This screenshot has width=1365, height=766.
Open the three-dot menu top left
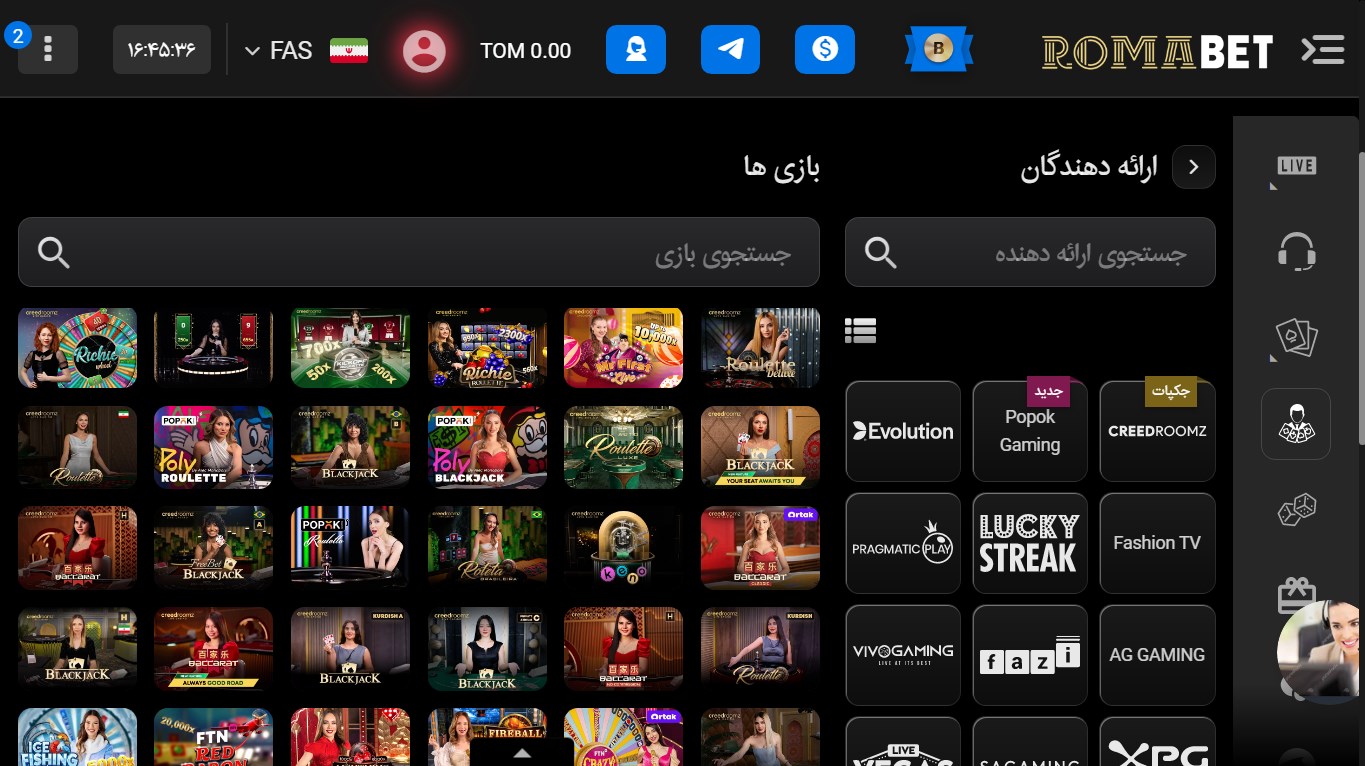pyautogui.click(x=47, y=49)
